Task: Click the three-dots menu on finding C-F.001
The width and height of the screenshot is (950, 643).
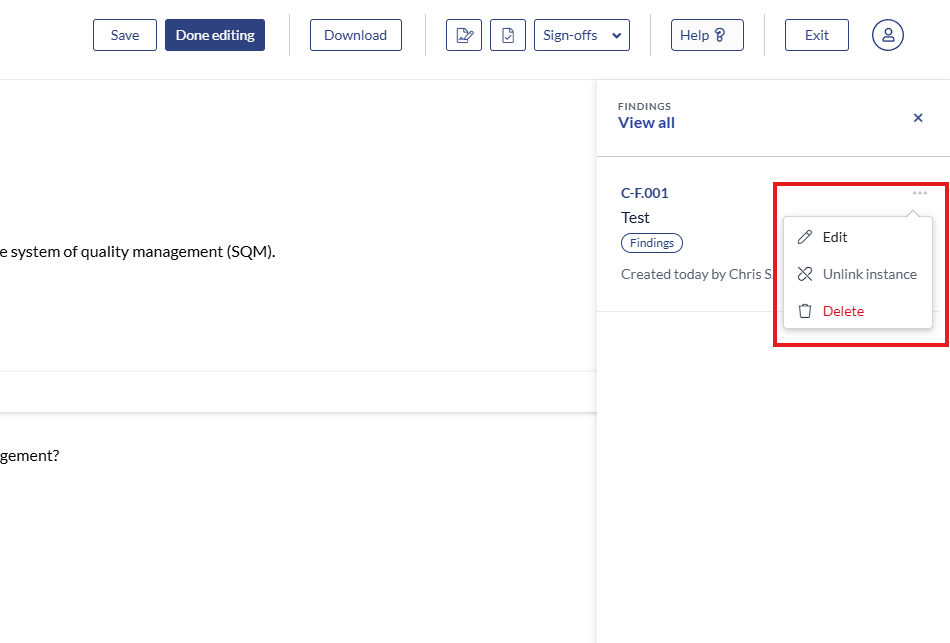Action: click(x=920, y=193)
